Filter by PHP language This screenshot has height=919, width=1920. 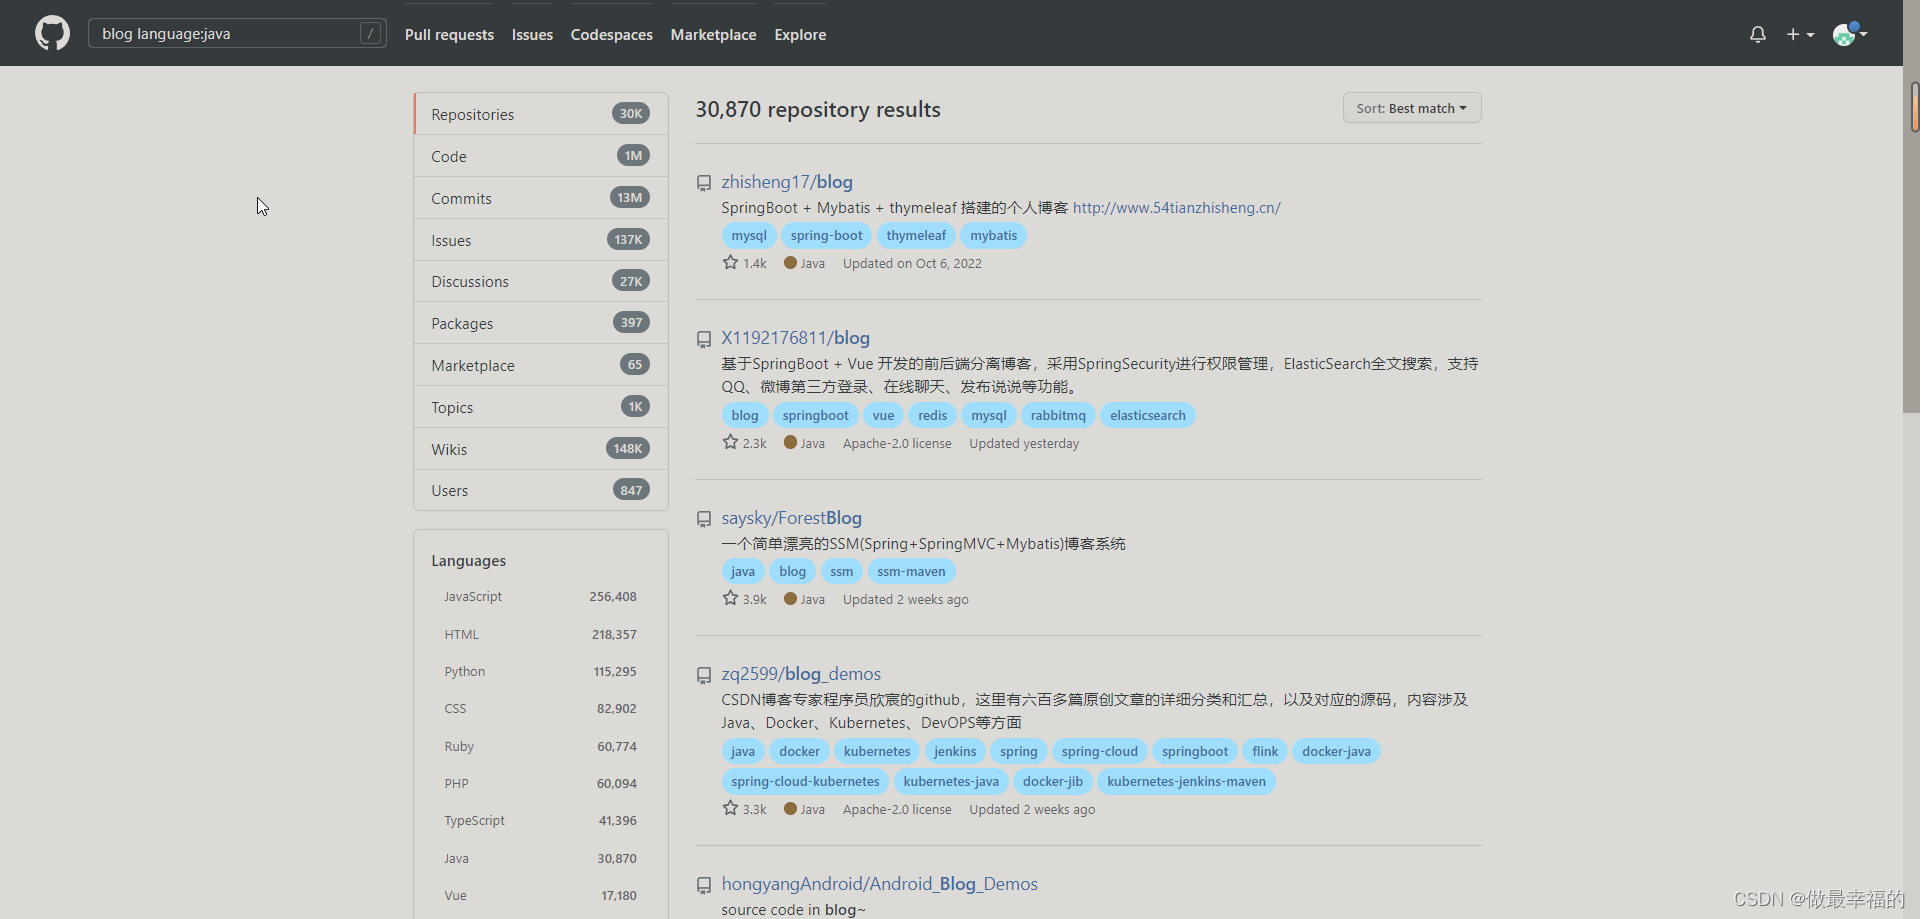[540, 783]
